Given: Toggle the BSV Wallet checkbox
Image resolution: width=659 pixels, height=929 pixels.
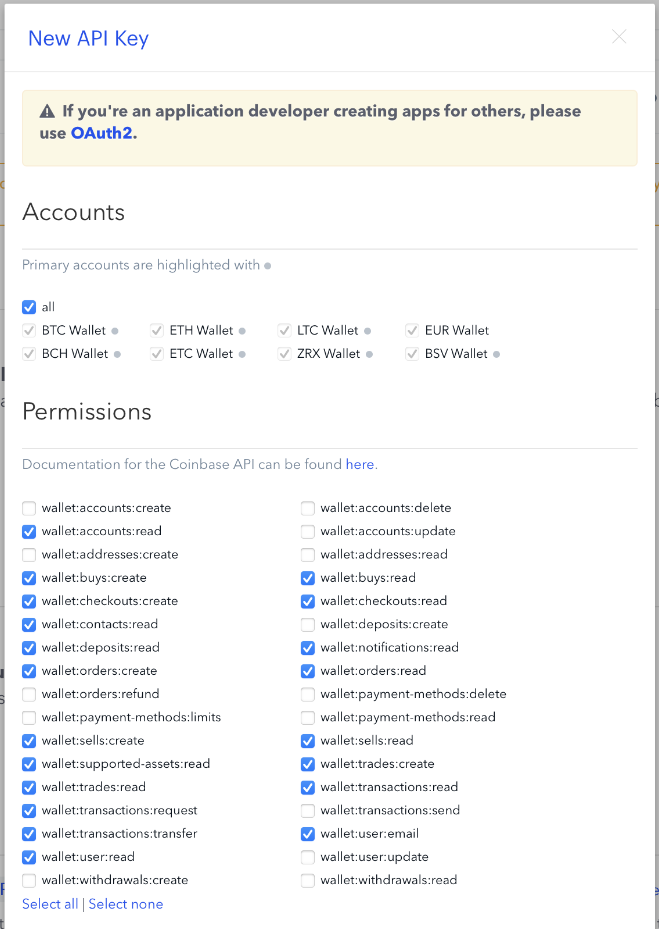Looking at the screenshot, I should pos(413,353).
